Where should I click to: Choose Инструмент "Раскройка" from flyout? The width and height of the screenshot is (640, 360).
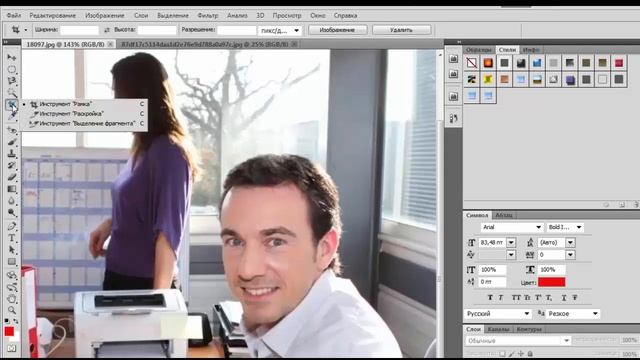tap(71, 113)
